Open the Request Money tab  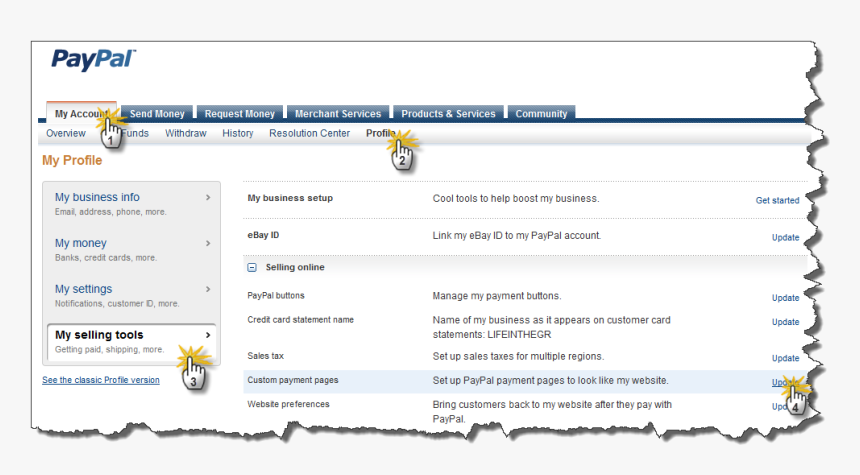pyautogui.click(x=240, y=114)
